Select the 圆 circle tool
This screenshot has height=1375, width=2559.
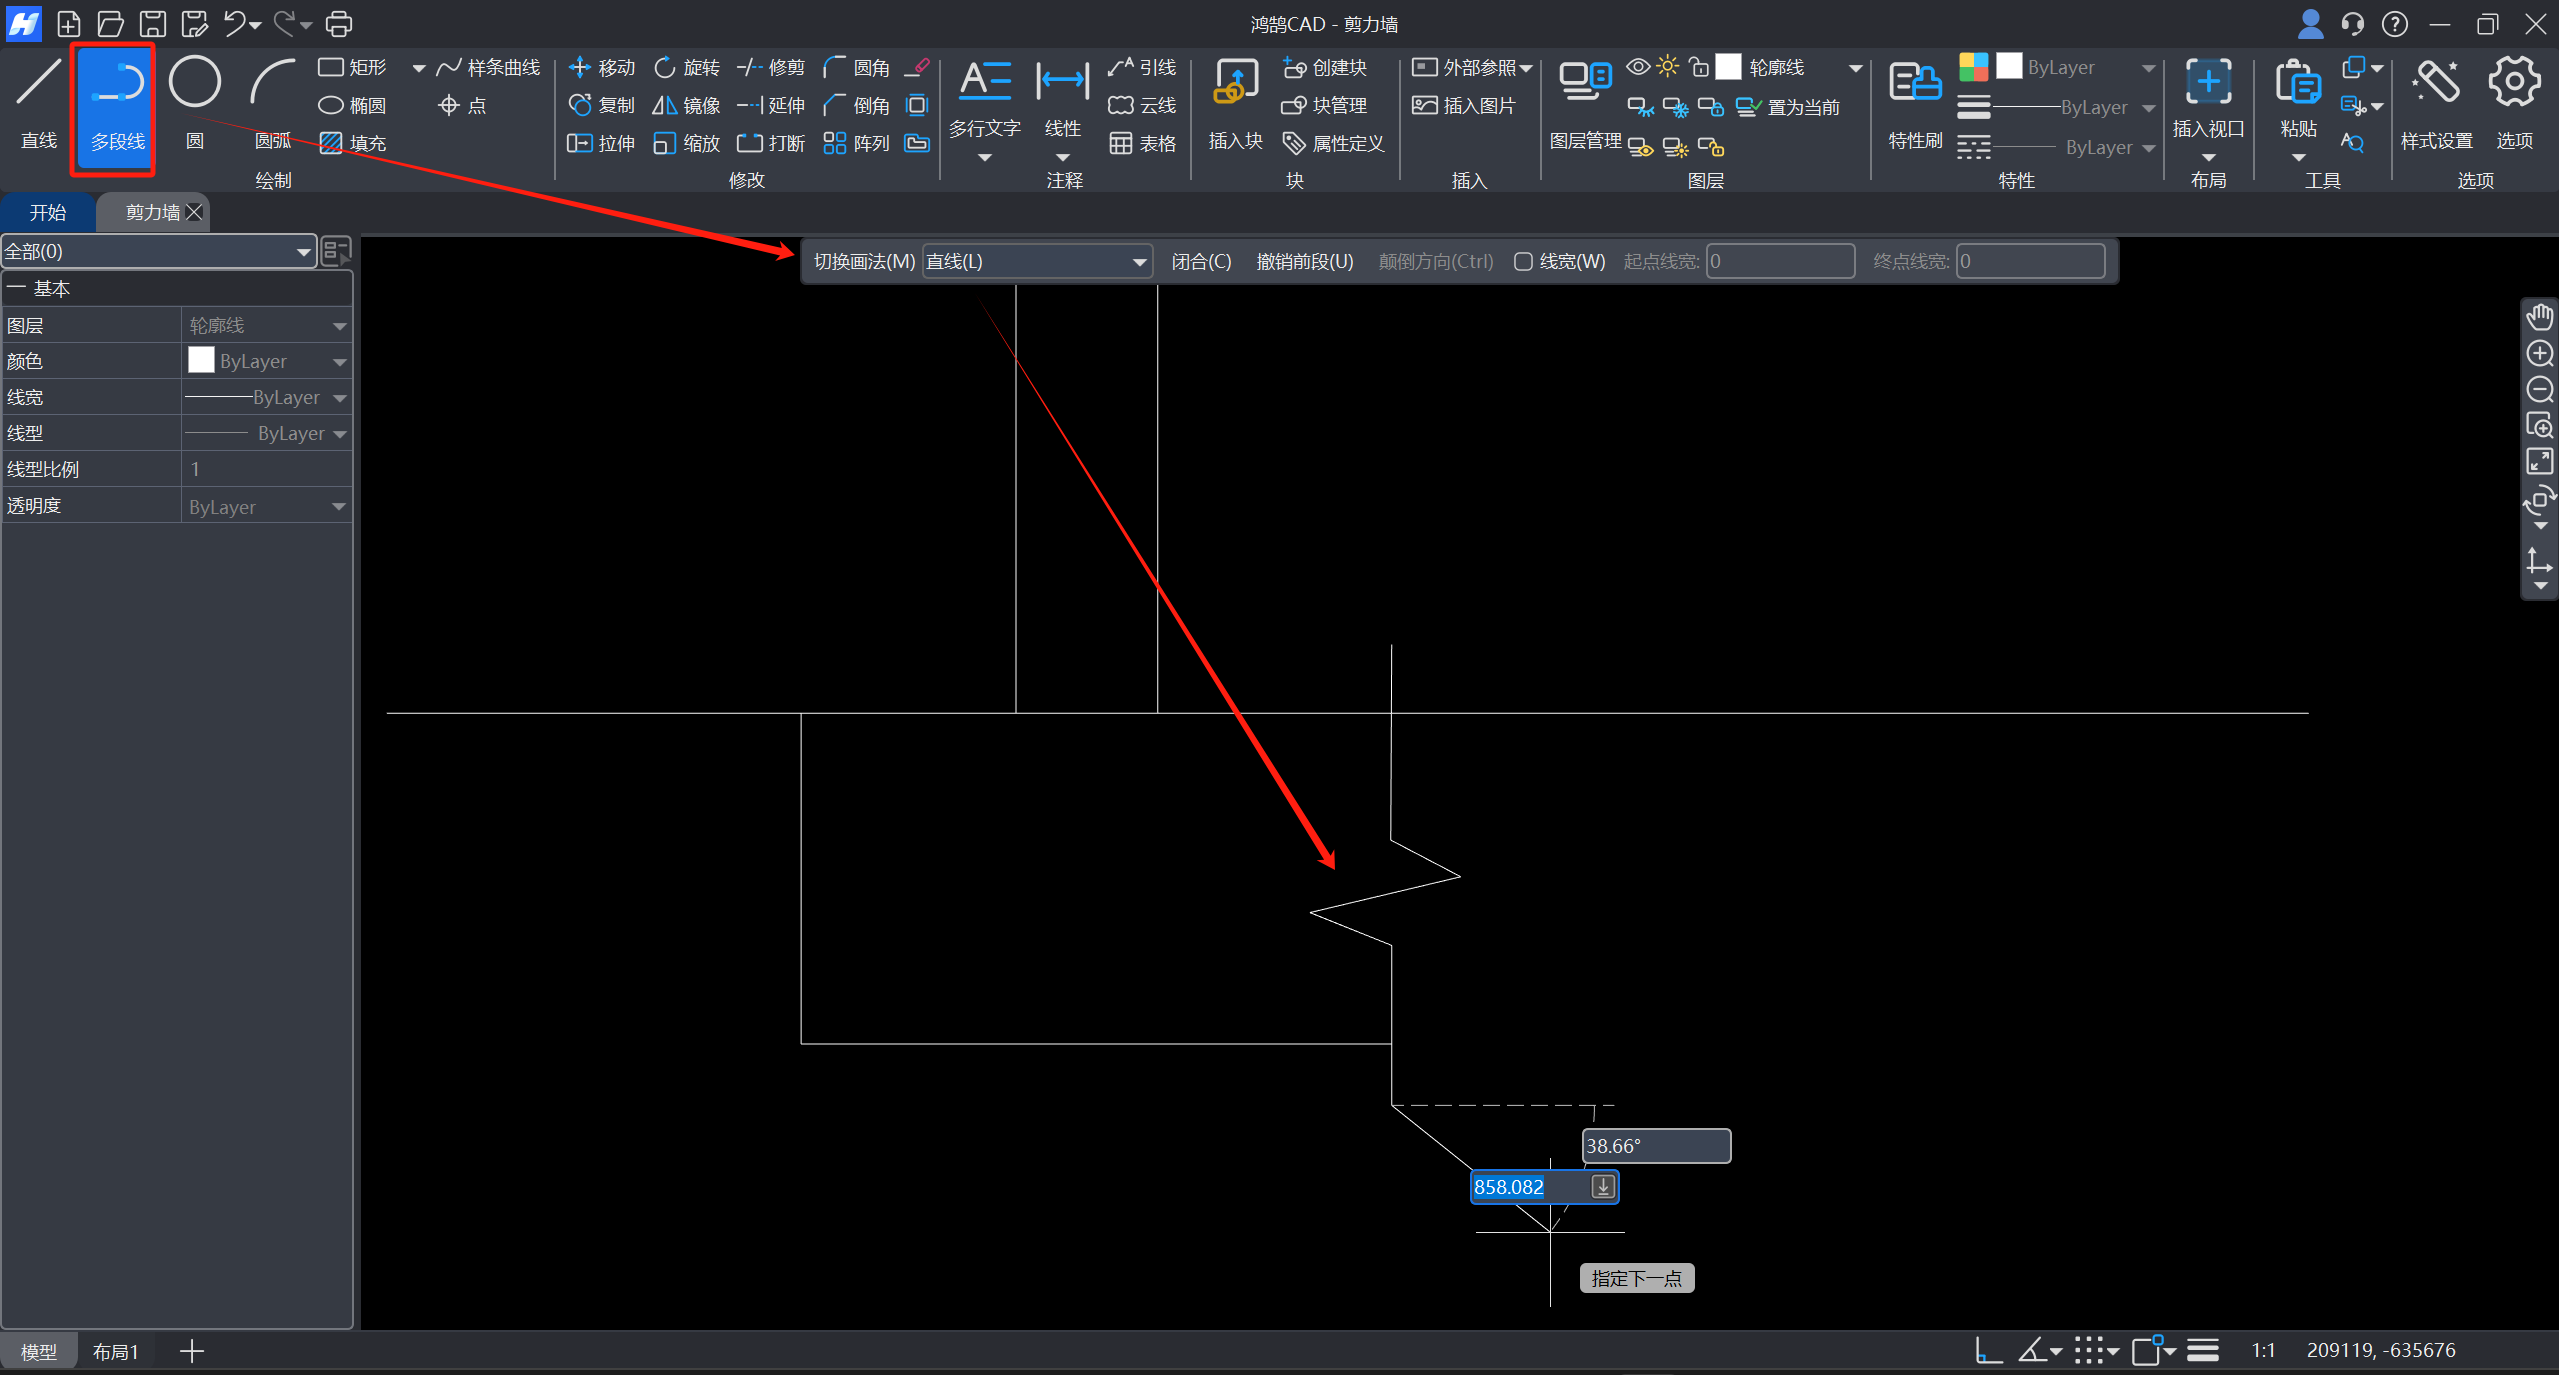194,100
